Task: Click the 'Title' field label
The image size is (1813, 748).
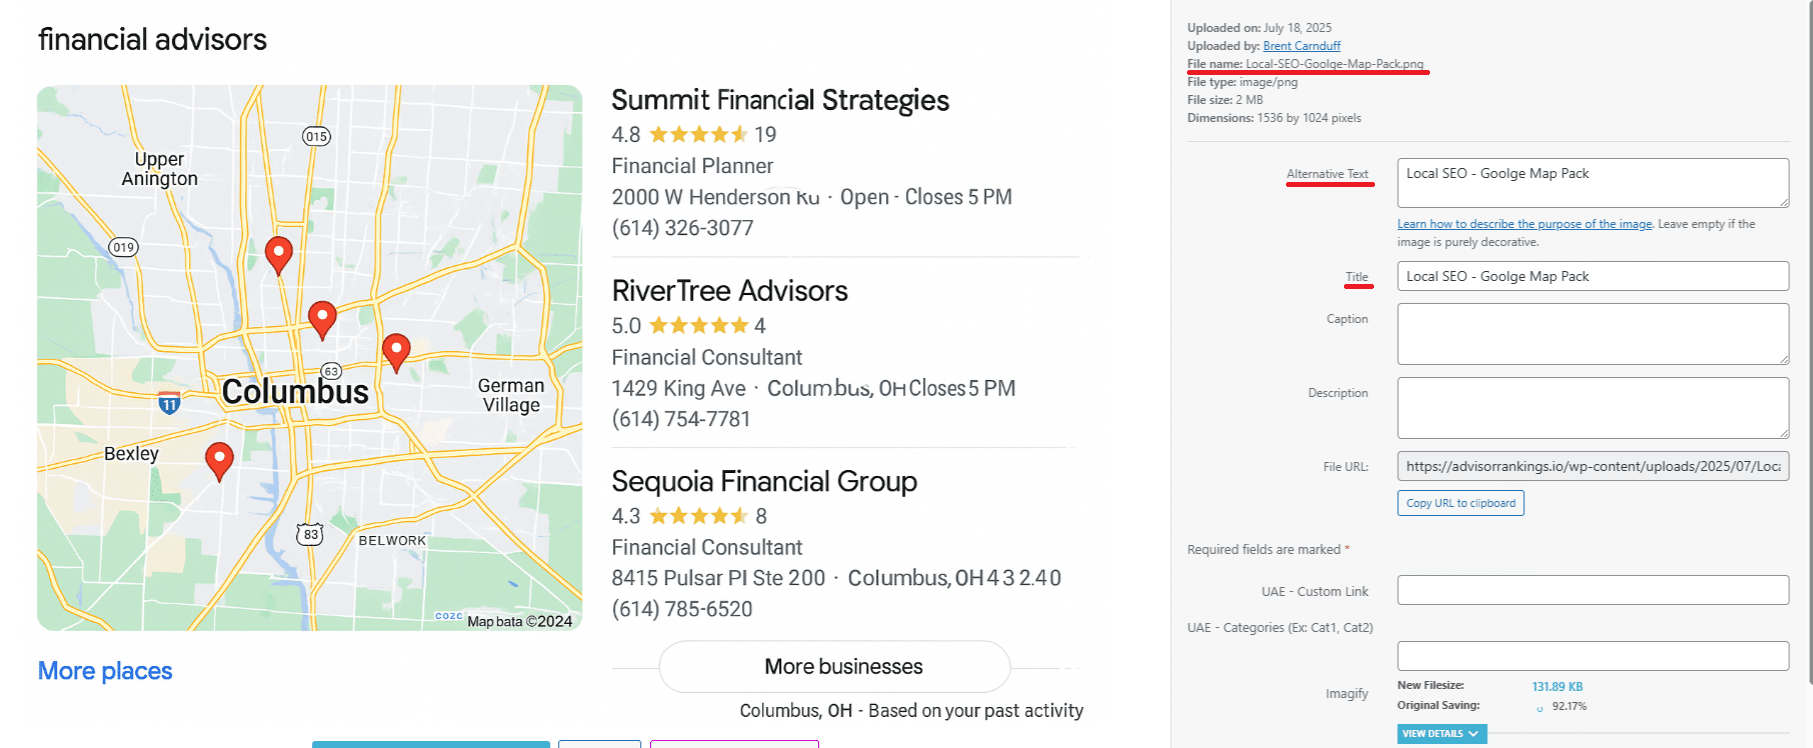Action: point(1357,277)
